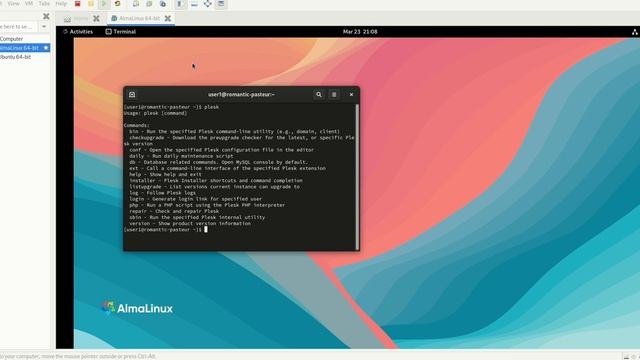Shut down the guest with the red power icon
Image resolution: width=640 pixels, height=360 pixels.
[78, 4]
